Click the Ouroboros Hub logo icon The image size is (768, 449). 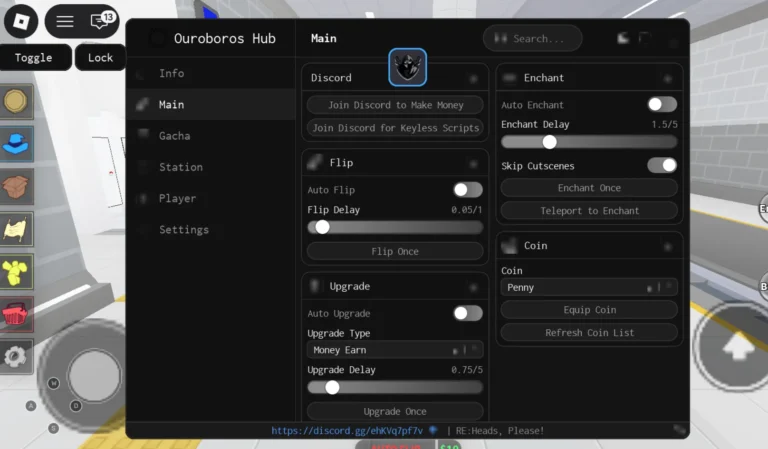pos(157,38)
